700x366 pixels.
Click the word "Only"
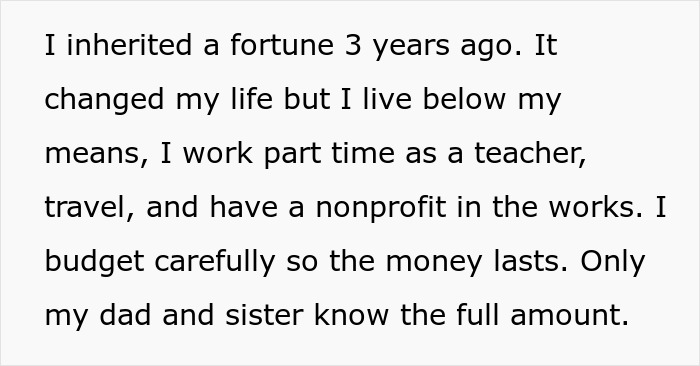(x=612, y=263)
